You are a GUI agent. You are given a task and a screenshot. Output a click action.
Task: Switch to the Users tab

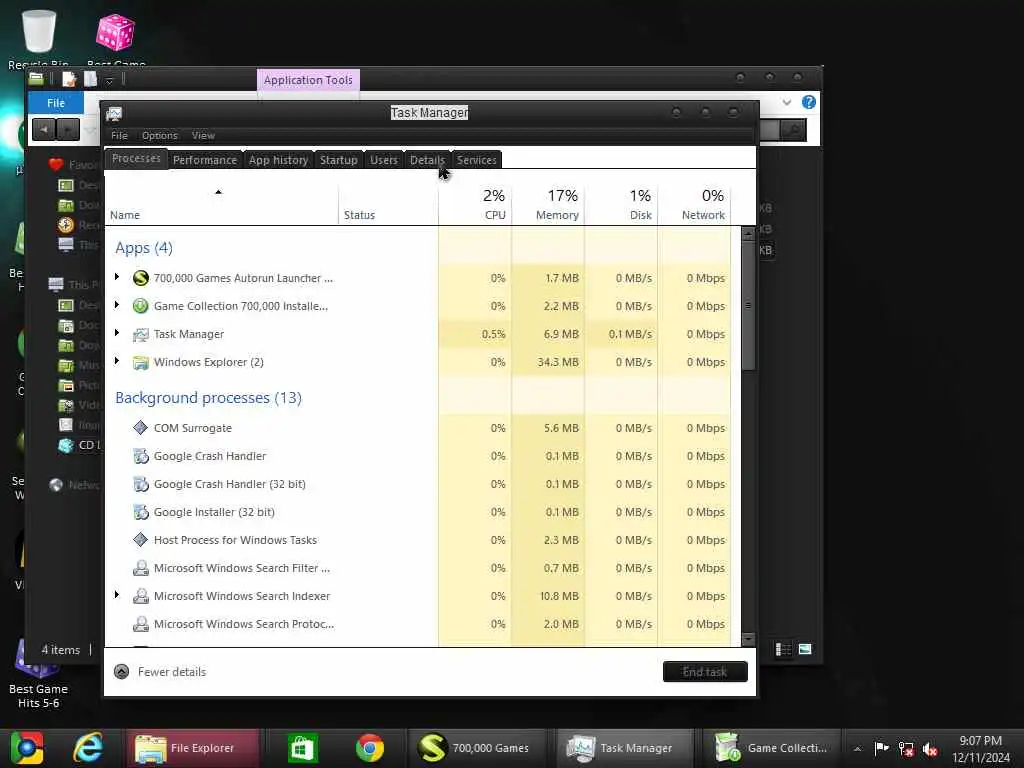[x=384, y=160]
